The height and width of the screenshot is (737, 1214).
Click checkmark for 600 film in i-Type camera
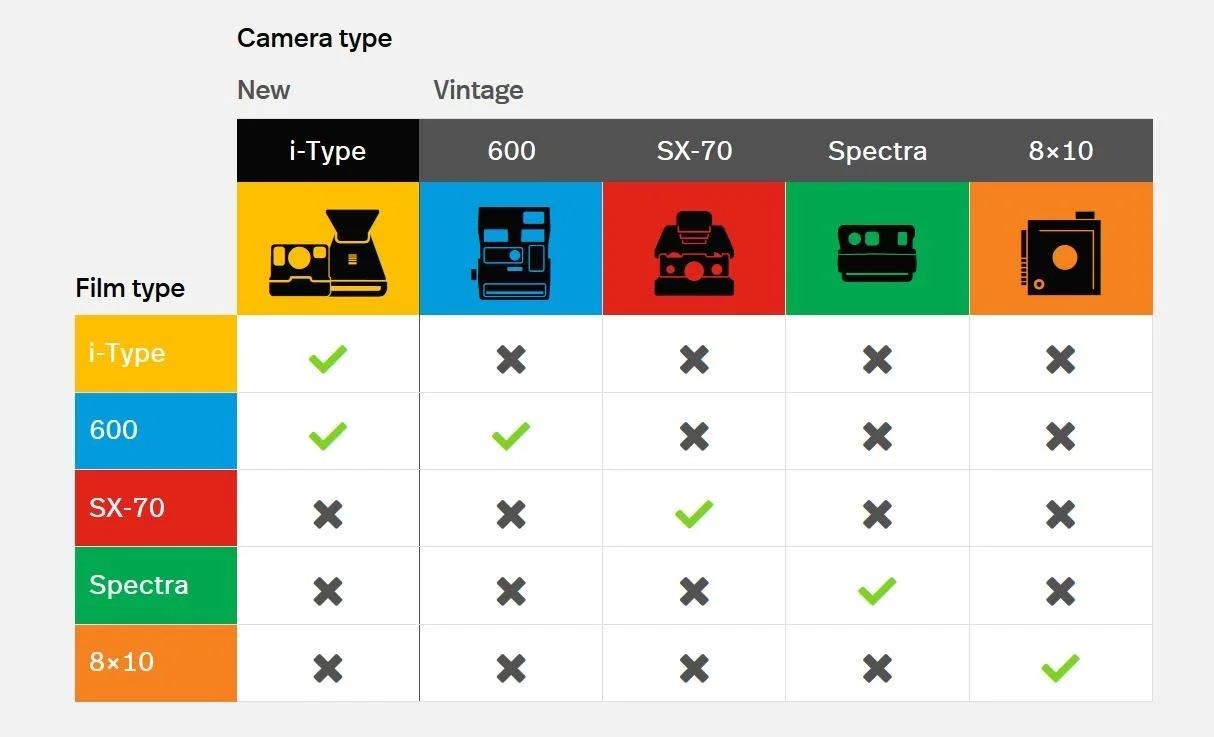(327, 435)
